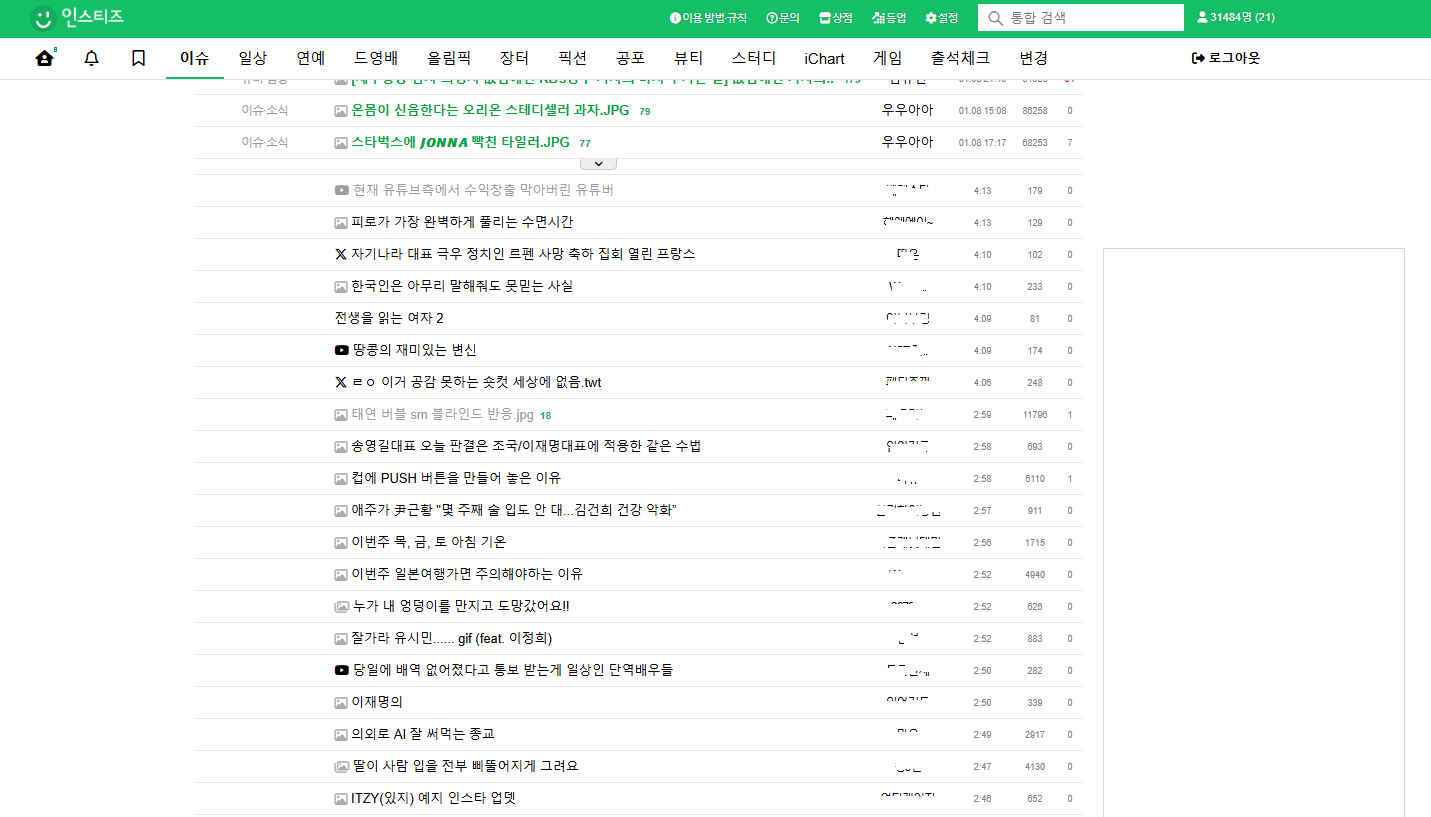Select the 뷰티 tab
Screen dimensions: 1431x817
(x=689, y=58)
